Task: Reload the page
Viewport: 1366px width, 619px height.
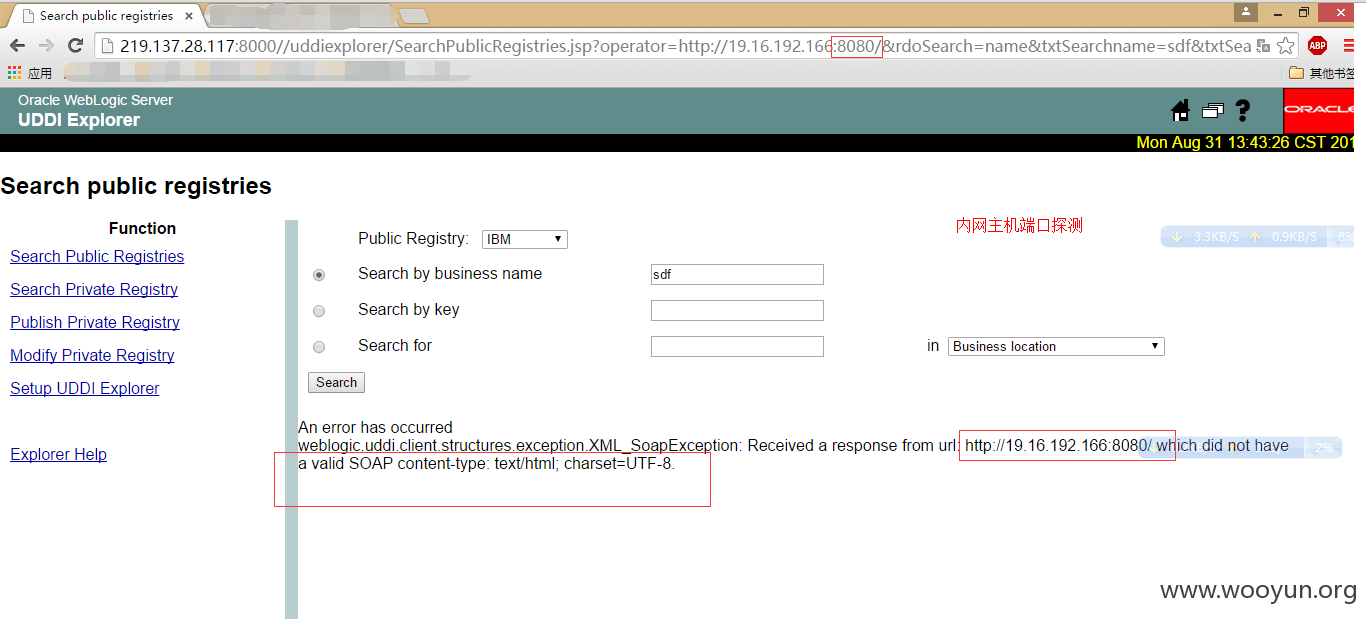Action: pyautogui.click(x=75, y=46)
